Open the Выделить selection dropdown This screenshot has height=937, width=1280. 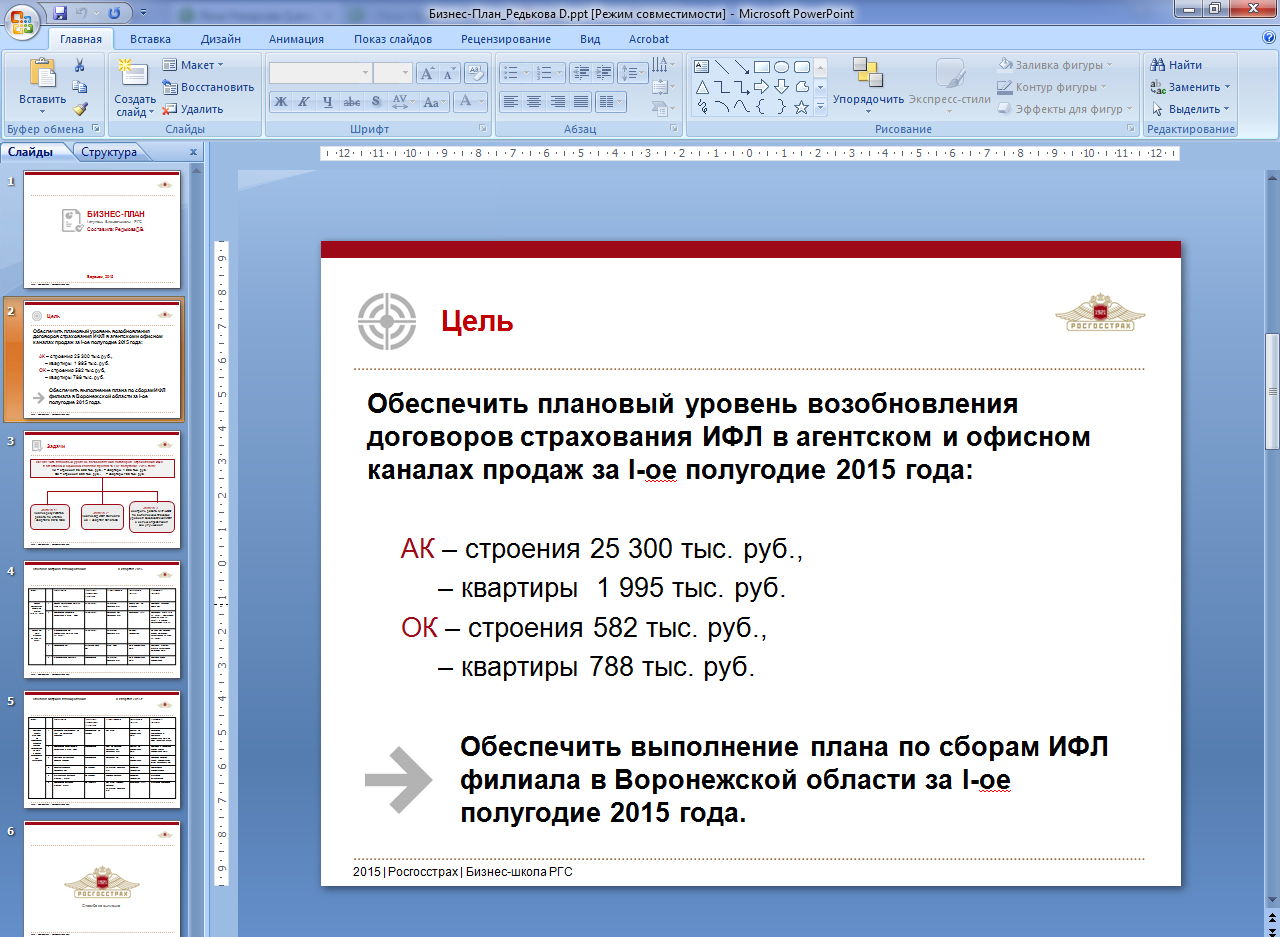pos(1190,109)
